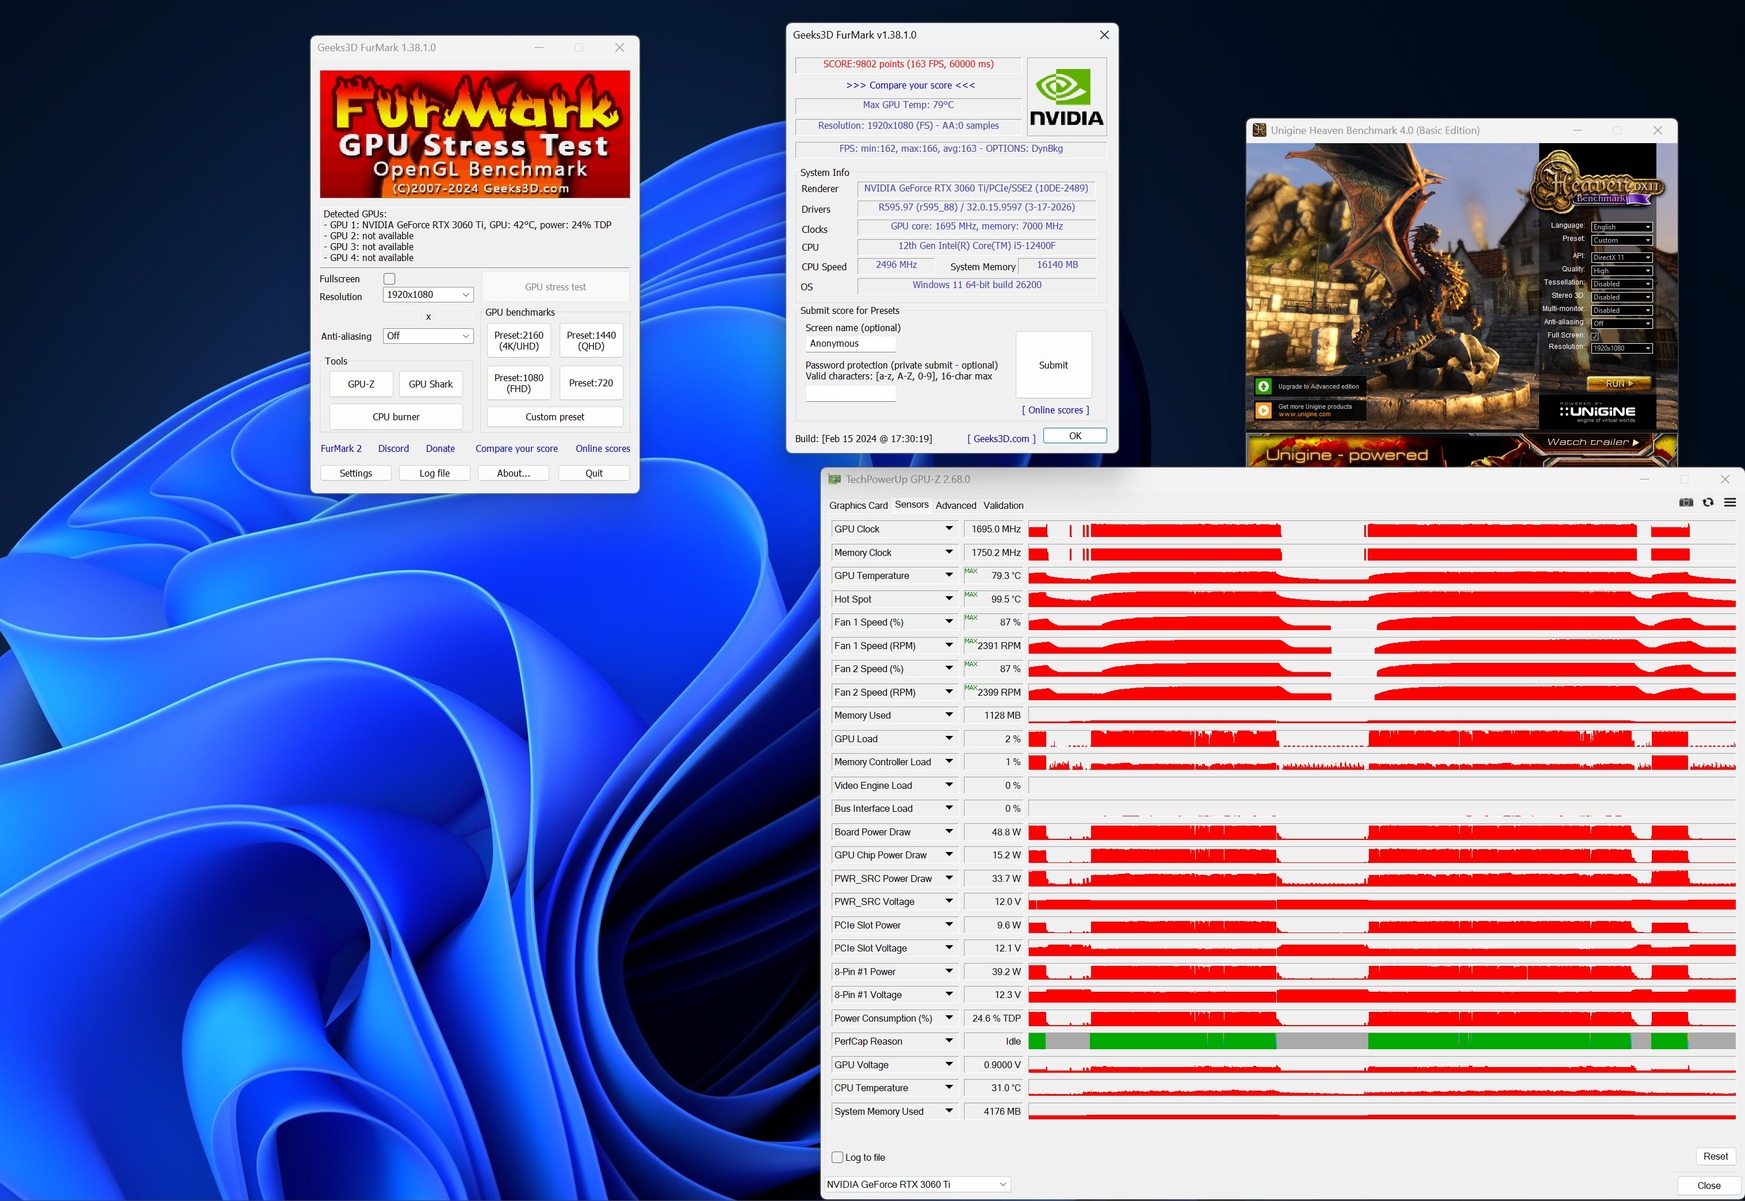Close the FurMark score window

click(x=1104, y=35)
